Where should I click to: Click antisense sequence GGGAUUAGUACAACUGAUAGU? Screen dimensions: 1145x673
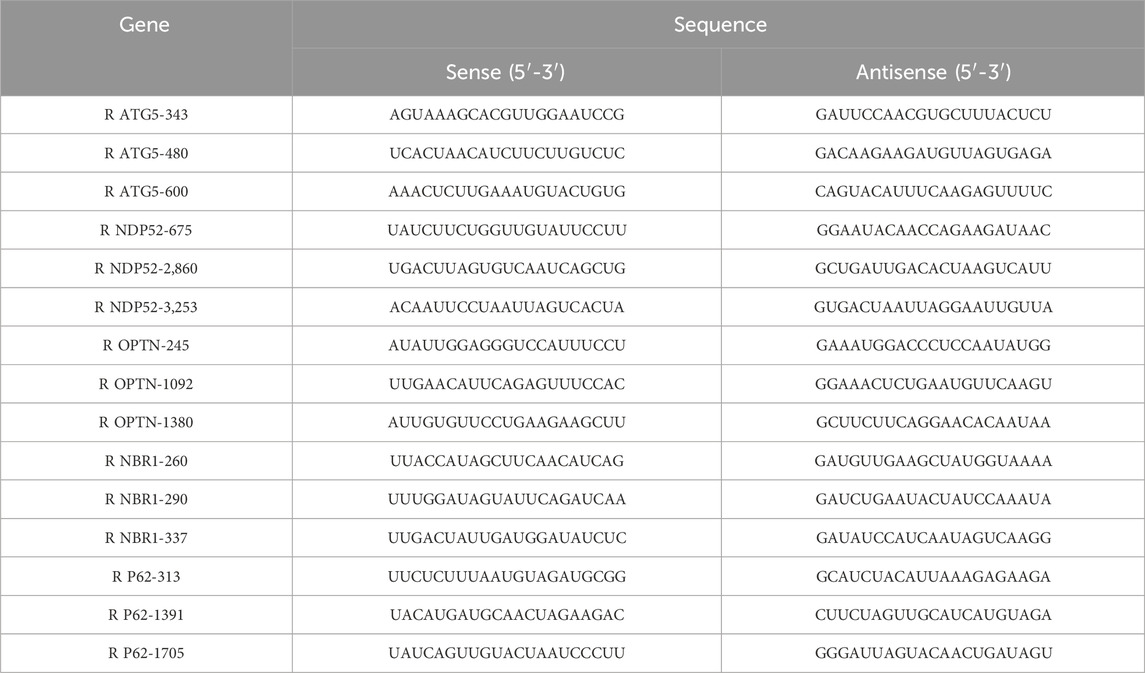932,653
